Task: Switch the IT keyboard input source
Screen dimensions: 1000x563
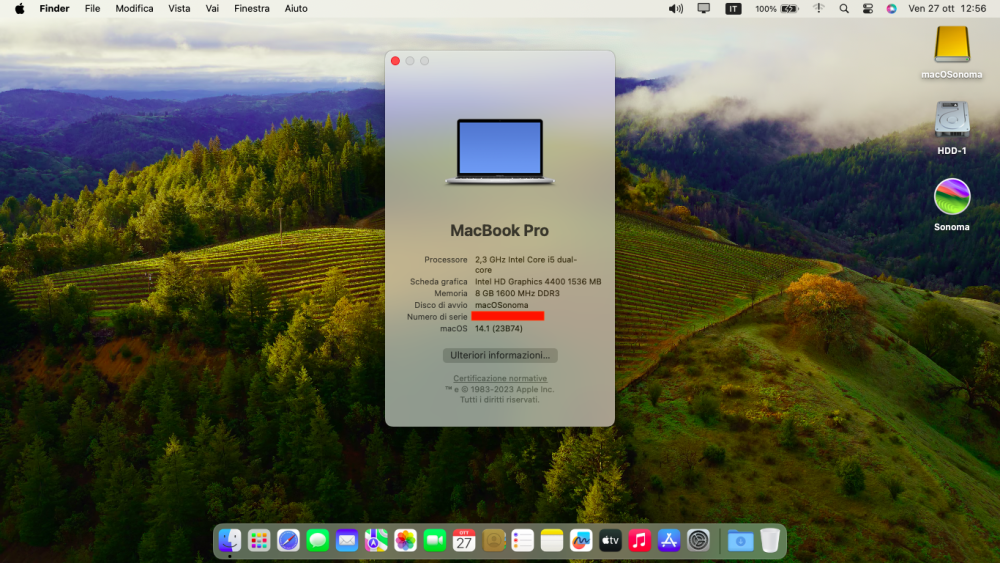Action: pos(733,8)
